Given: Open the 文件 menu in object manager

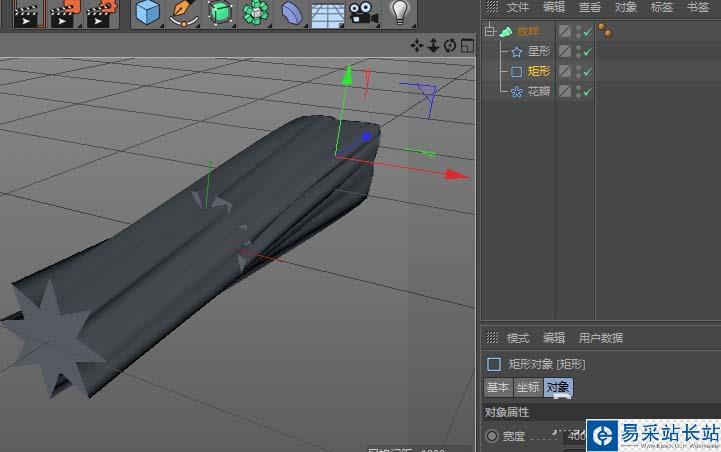Looking at the screenshot, I should 518,7.
